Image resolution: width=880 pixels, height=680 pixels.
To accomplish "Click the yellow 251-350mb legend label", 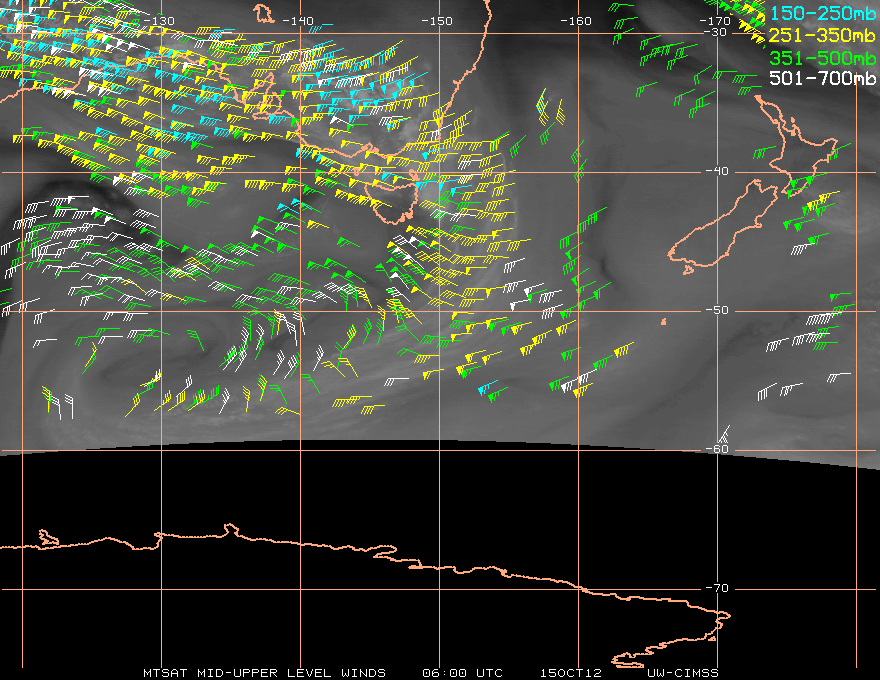I will [822, 35].
